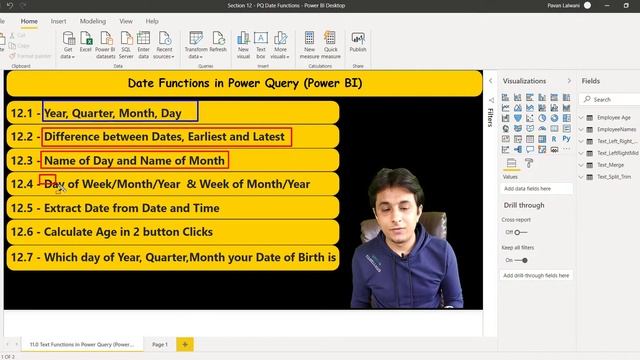Collapse the Visualizations pane chevron
This screenshot has height=360, width=640.
pos(569,81)
